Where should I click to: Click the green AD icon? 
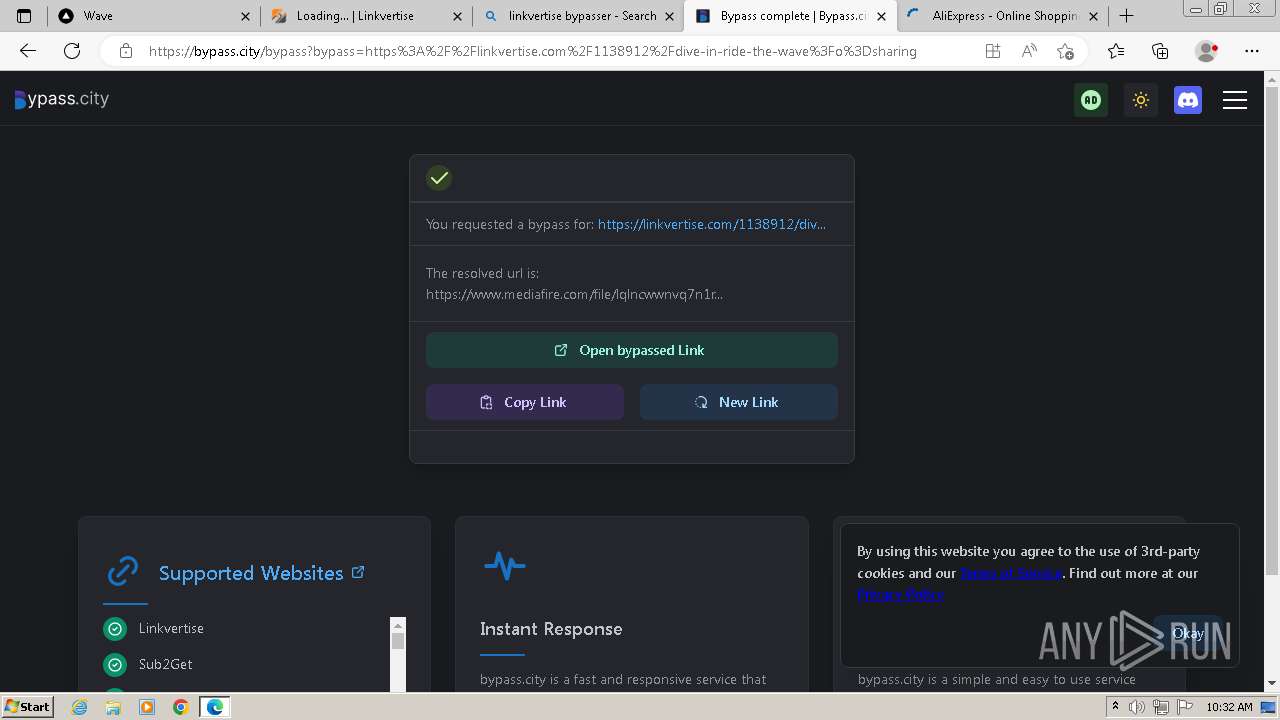[x=1091, y=100]
